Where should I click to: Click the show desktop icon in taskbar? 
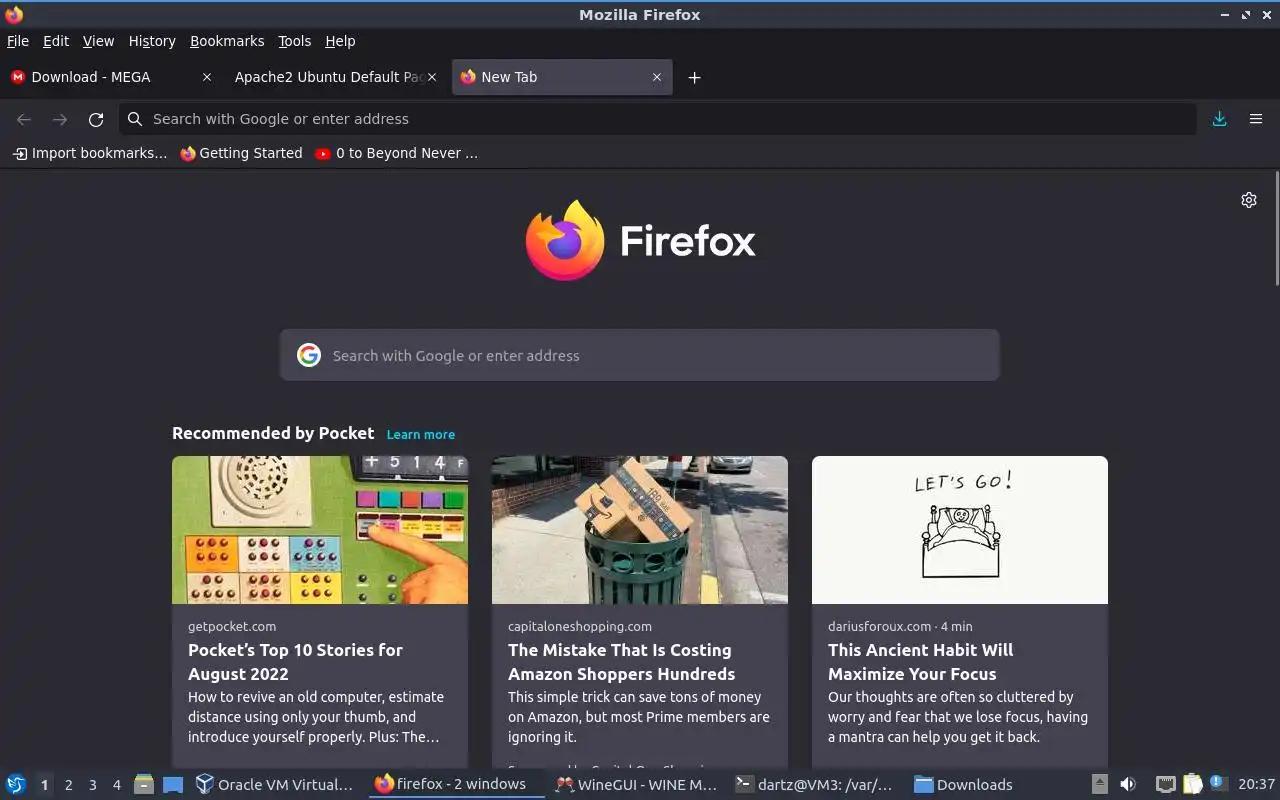173,785
